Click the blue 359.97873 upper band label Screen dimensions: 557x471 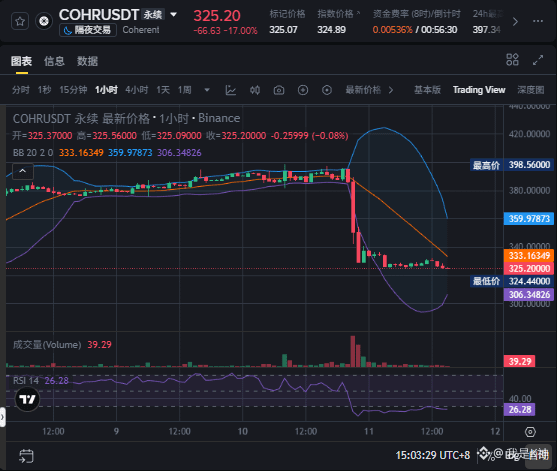[529, 218]
